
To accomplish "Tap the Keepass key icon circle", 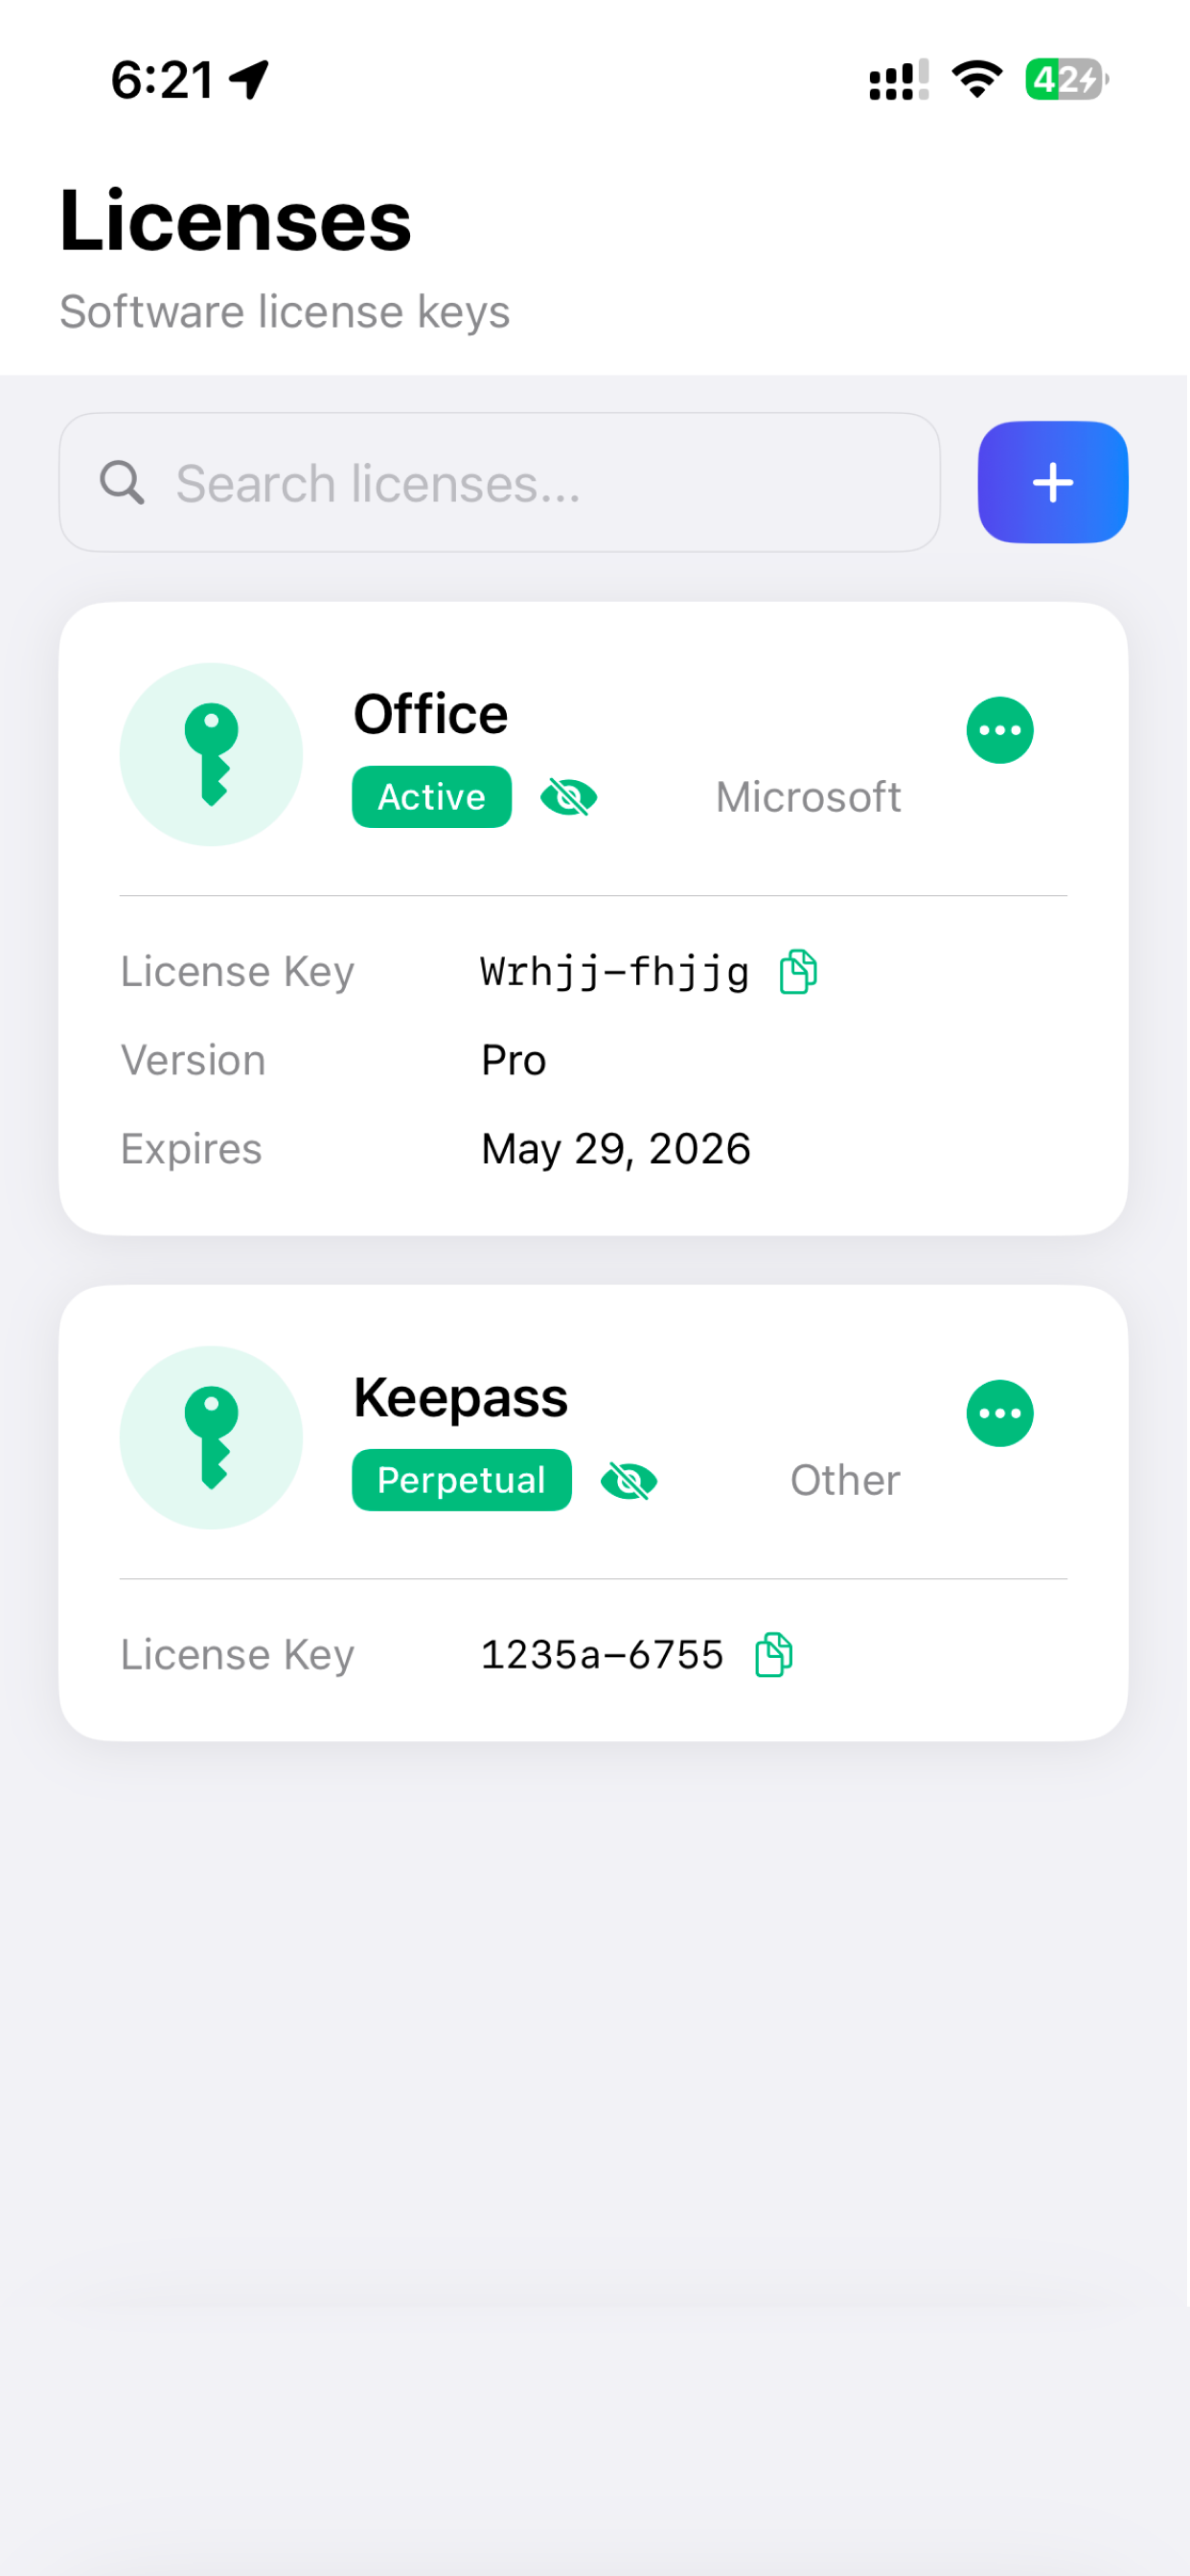I will 211,1437.
